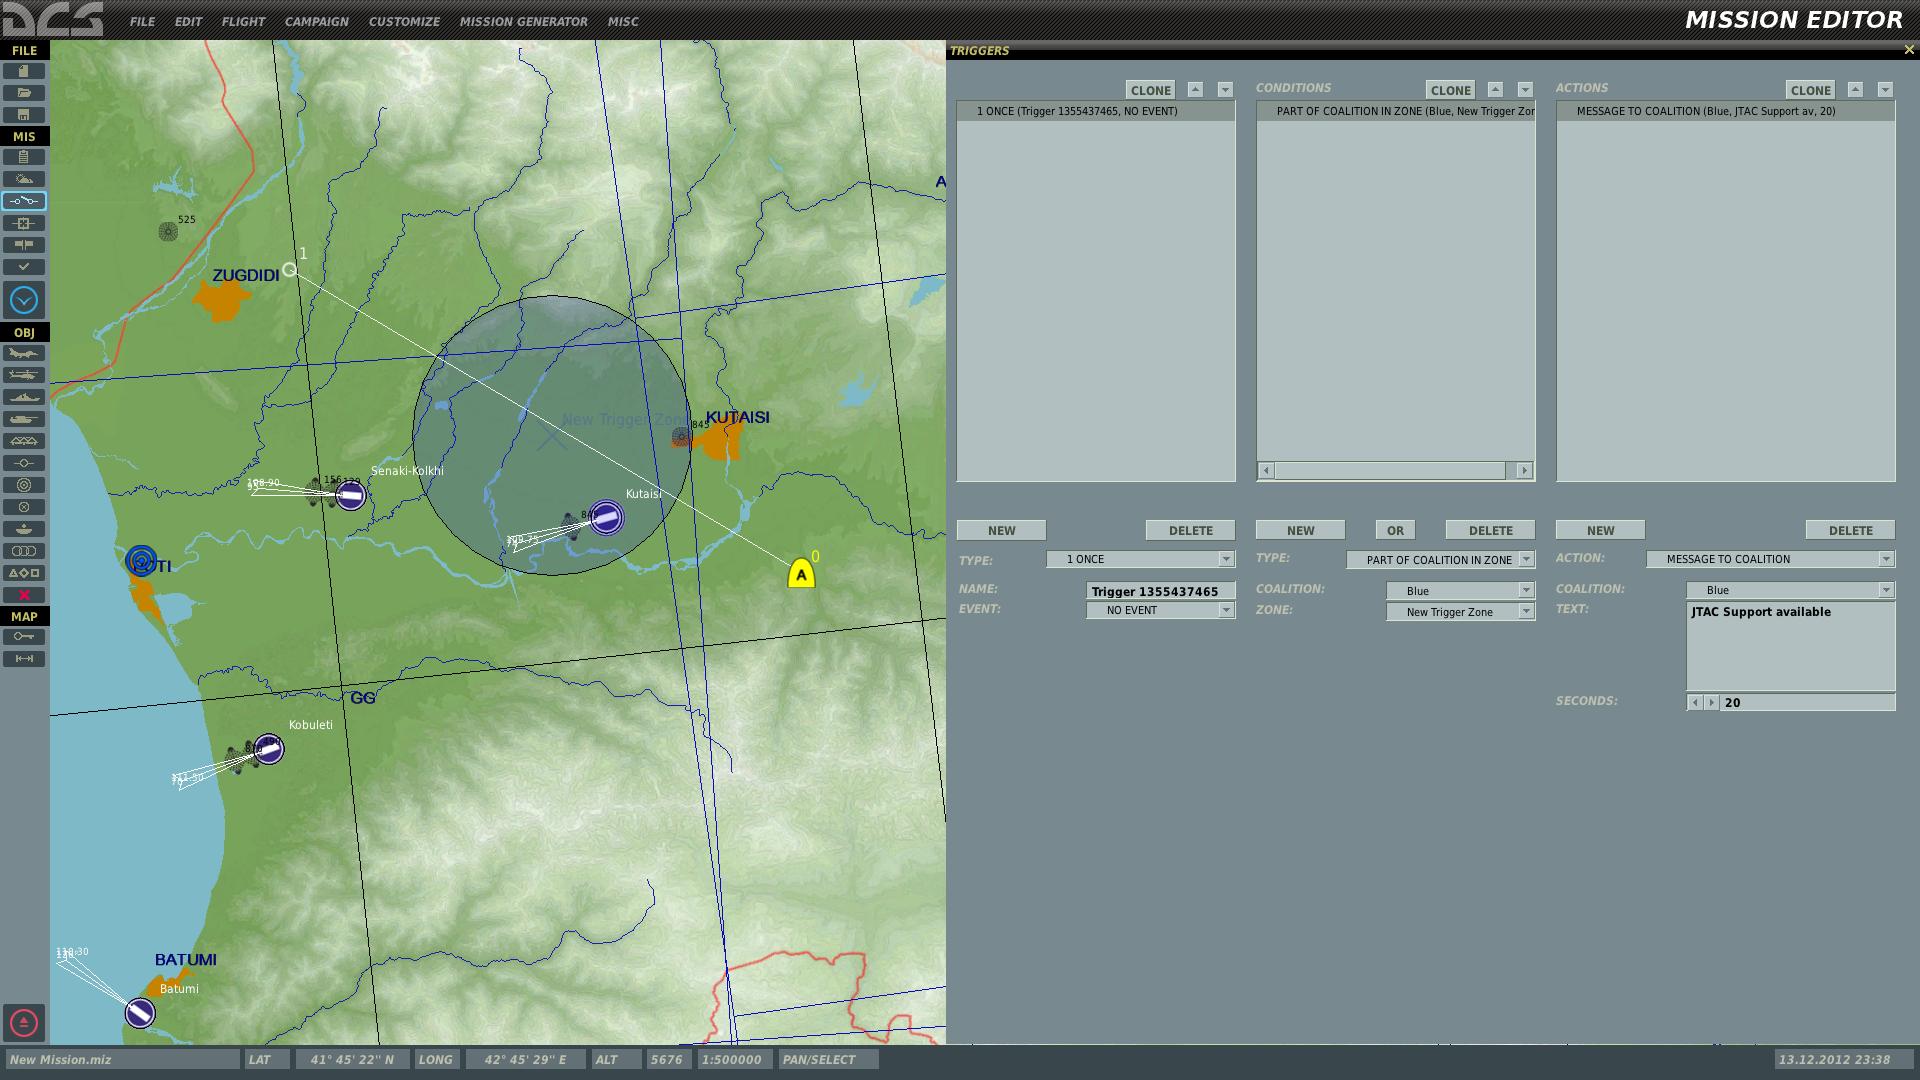
Task: Click the DELETE button under the actions list
Action: [1850, 530]
